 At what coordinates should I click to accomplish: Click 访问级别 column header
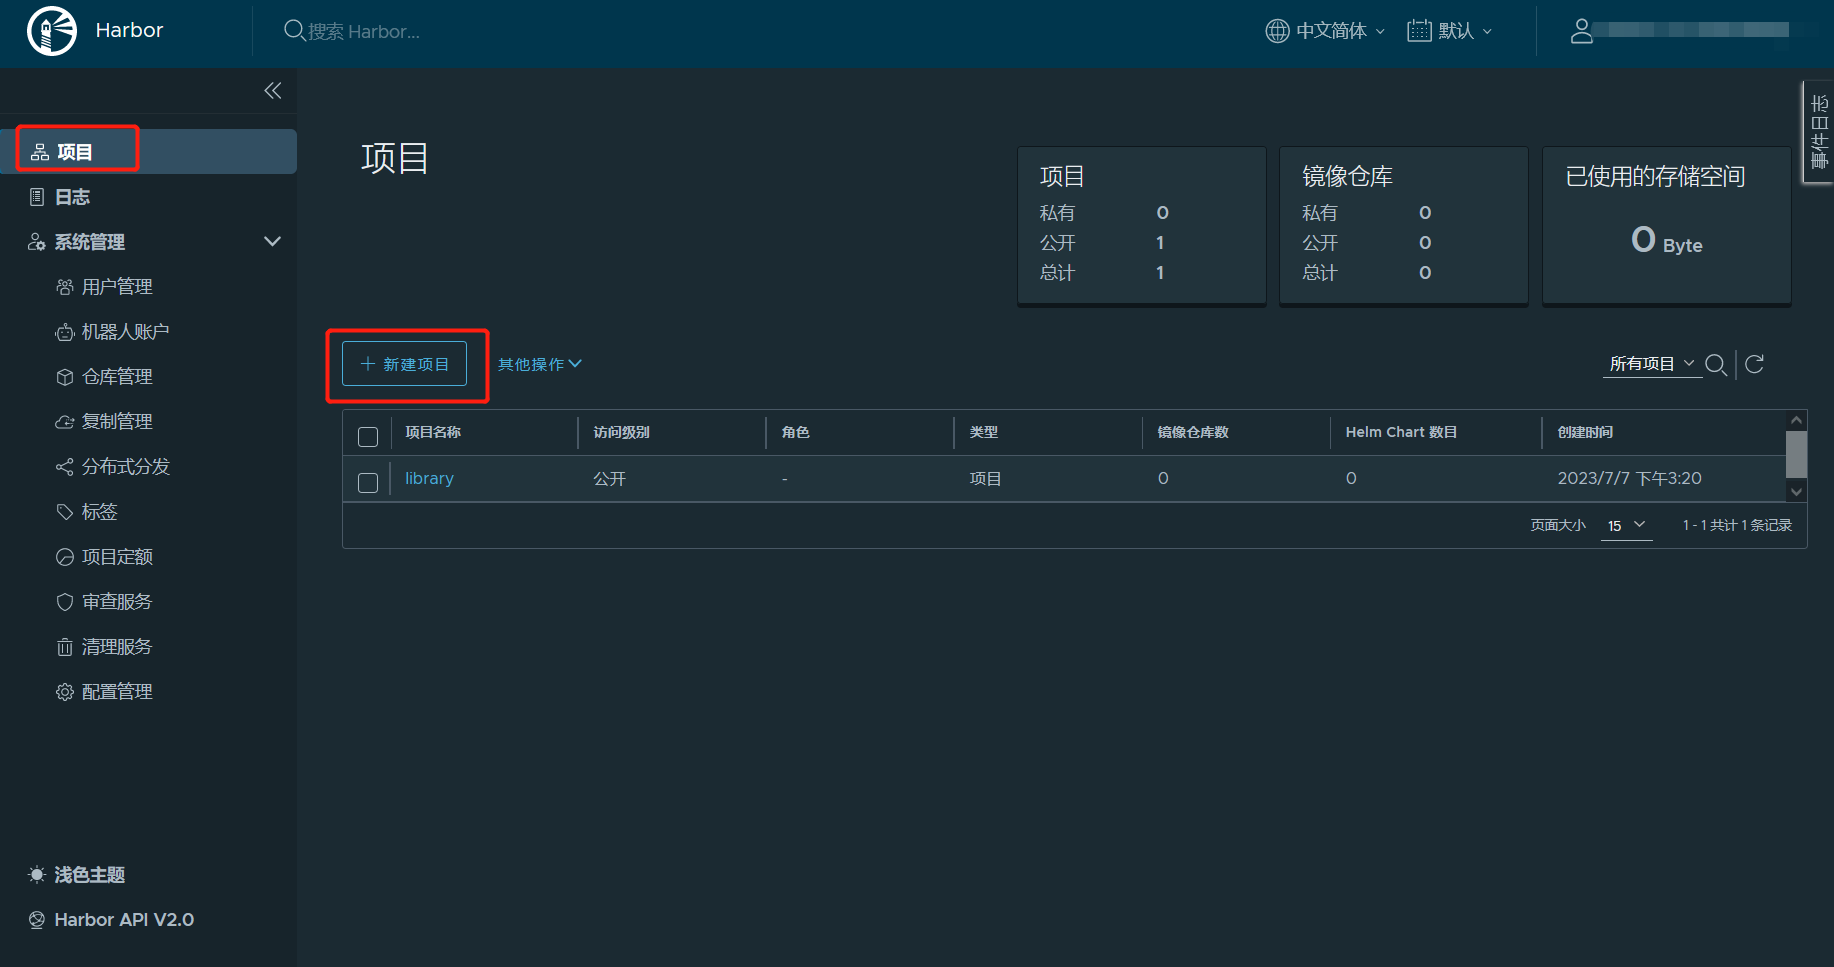tap(621, 432)
